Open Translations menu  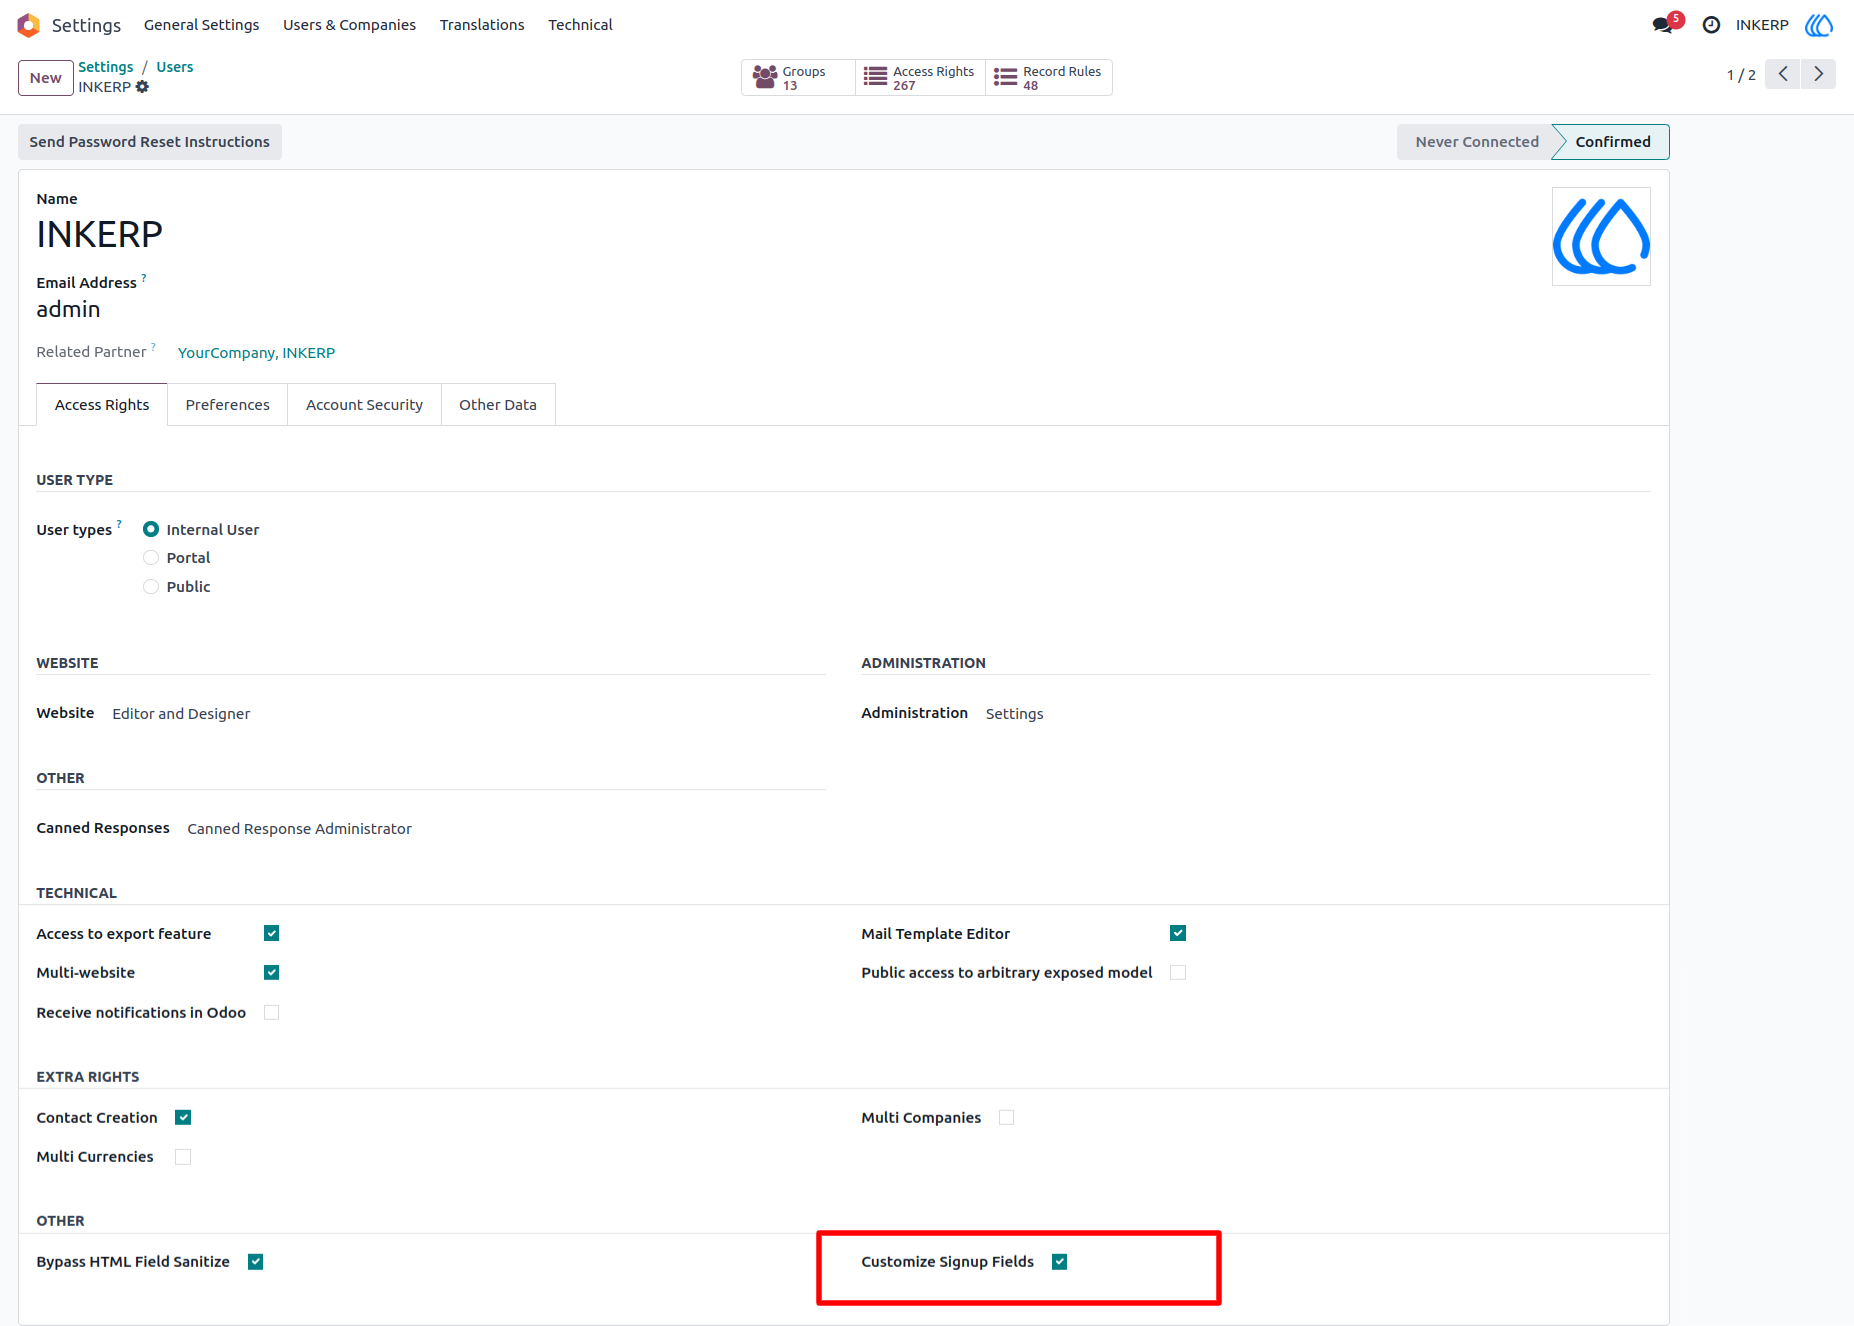pyautogui.click(x=482, y=25)
